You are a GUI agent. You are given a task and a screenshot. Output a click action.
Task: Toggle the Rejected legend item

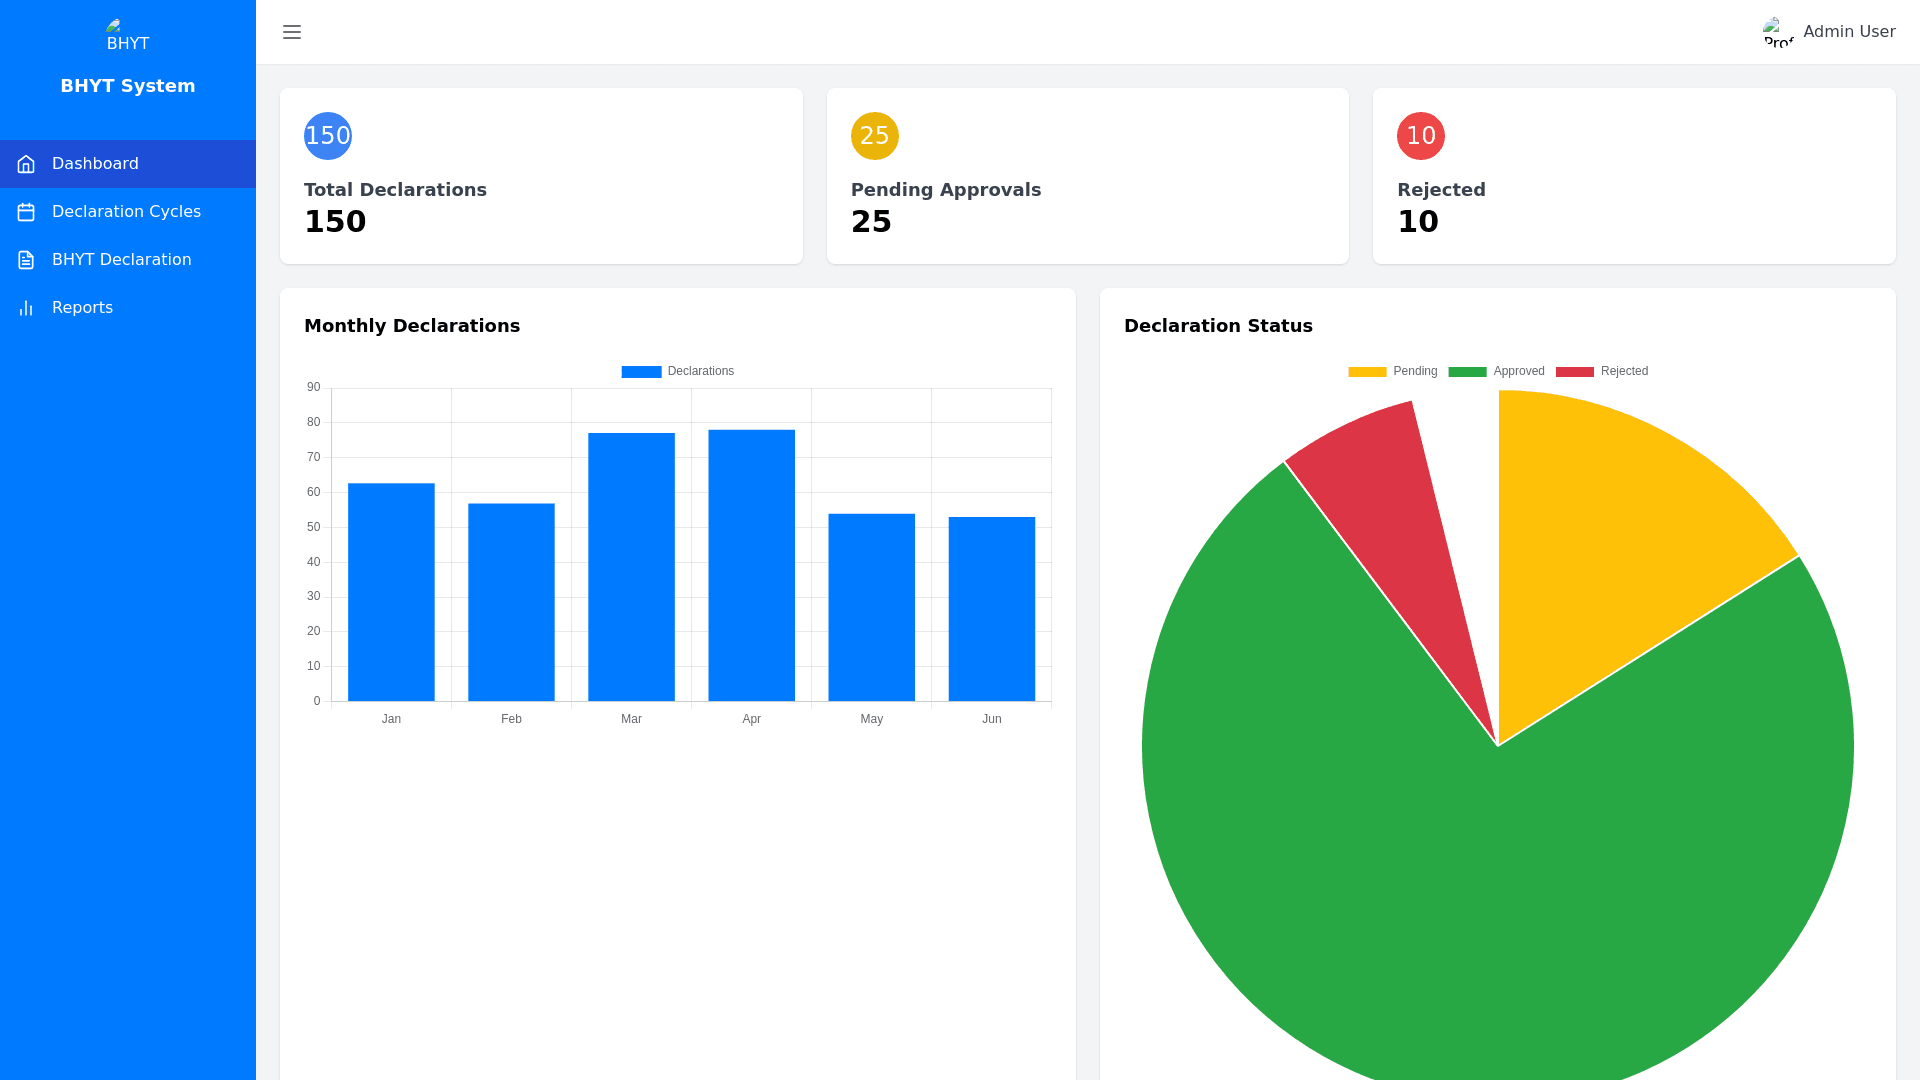(1601, 371)
